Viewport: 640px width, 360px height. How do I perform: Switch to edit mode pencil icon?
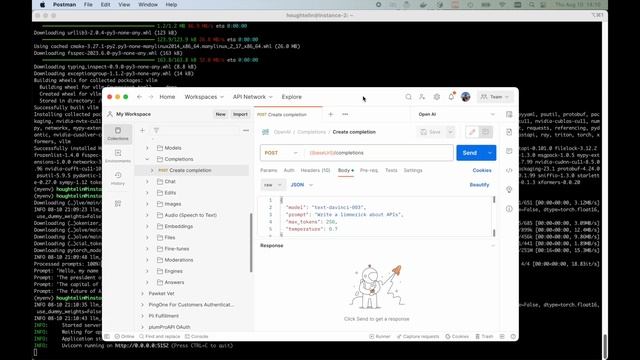point(472,132)
